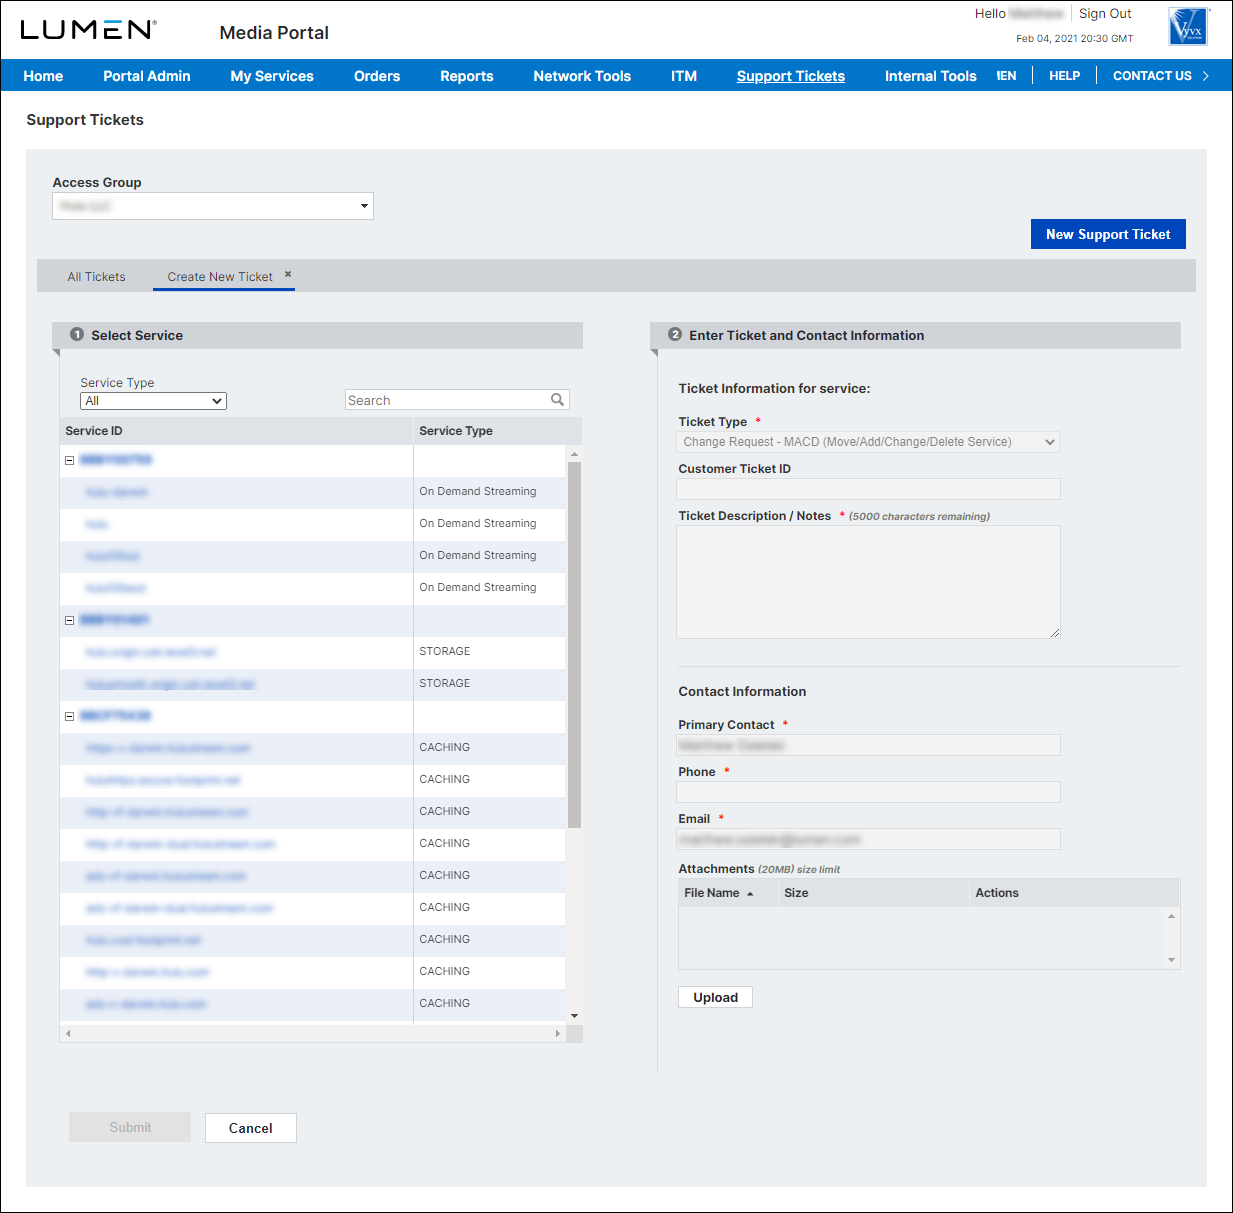Open the ITM menu
1233x1213 pixels.
pyautogui.click(x=684, y=76)
